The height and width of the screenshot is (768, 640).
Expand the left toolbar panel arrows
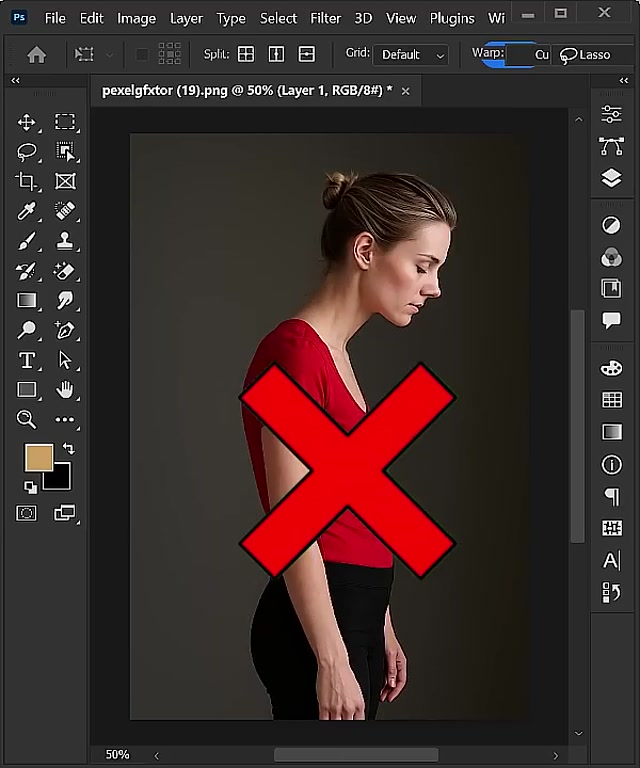[x=16, y=80]
